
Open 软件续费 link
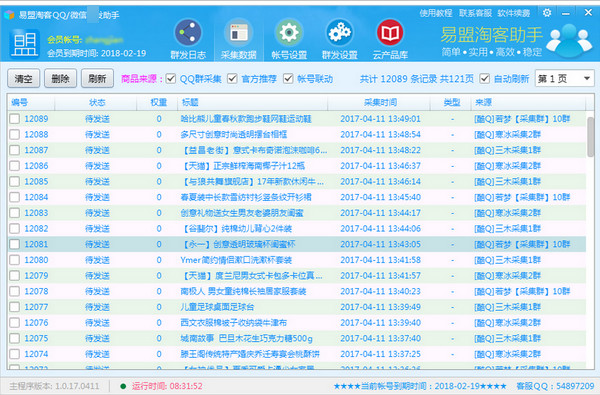pyautogui.click(x=514, y=13)
